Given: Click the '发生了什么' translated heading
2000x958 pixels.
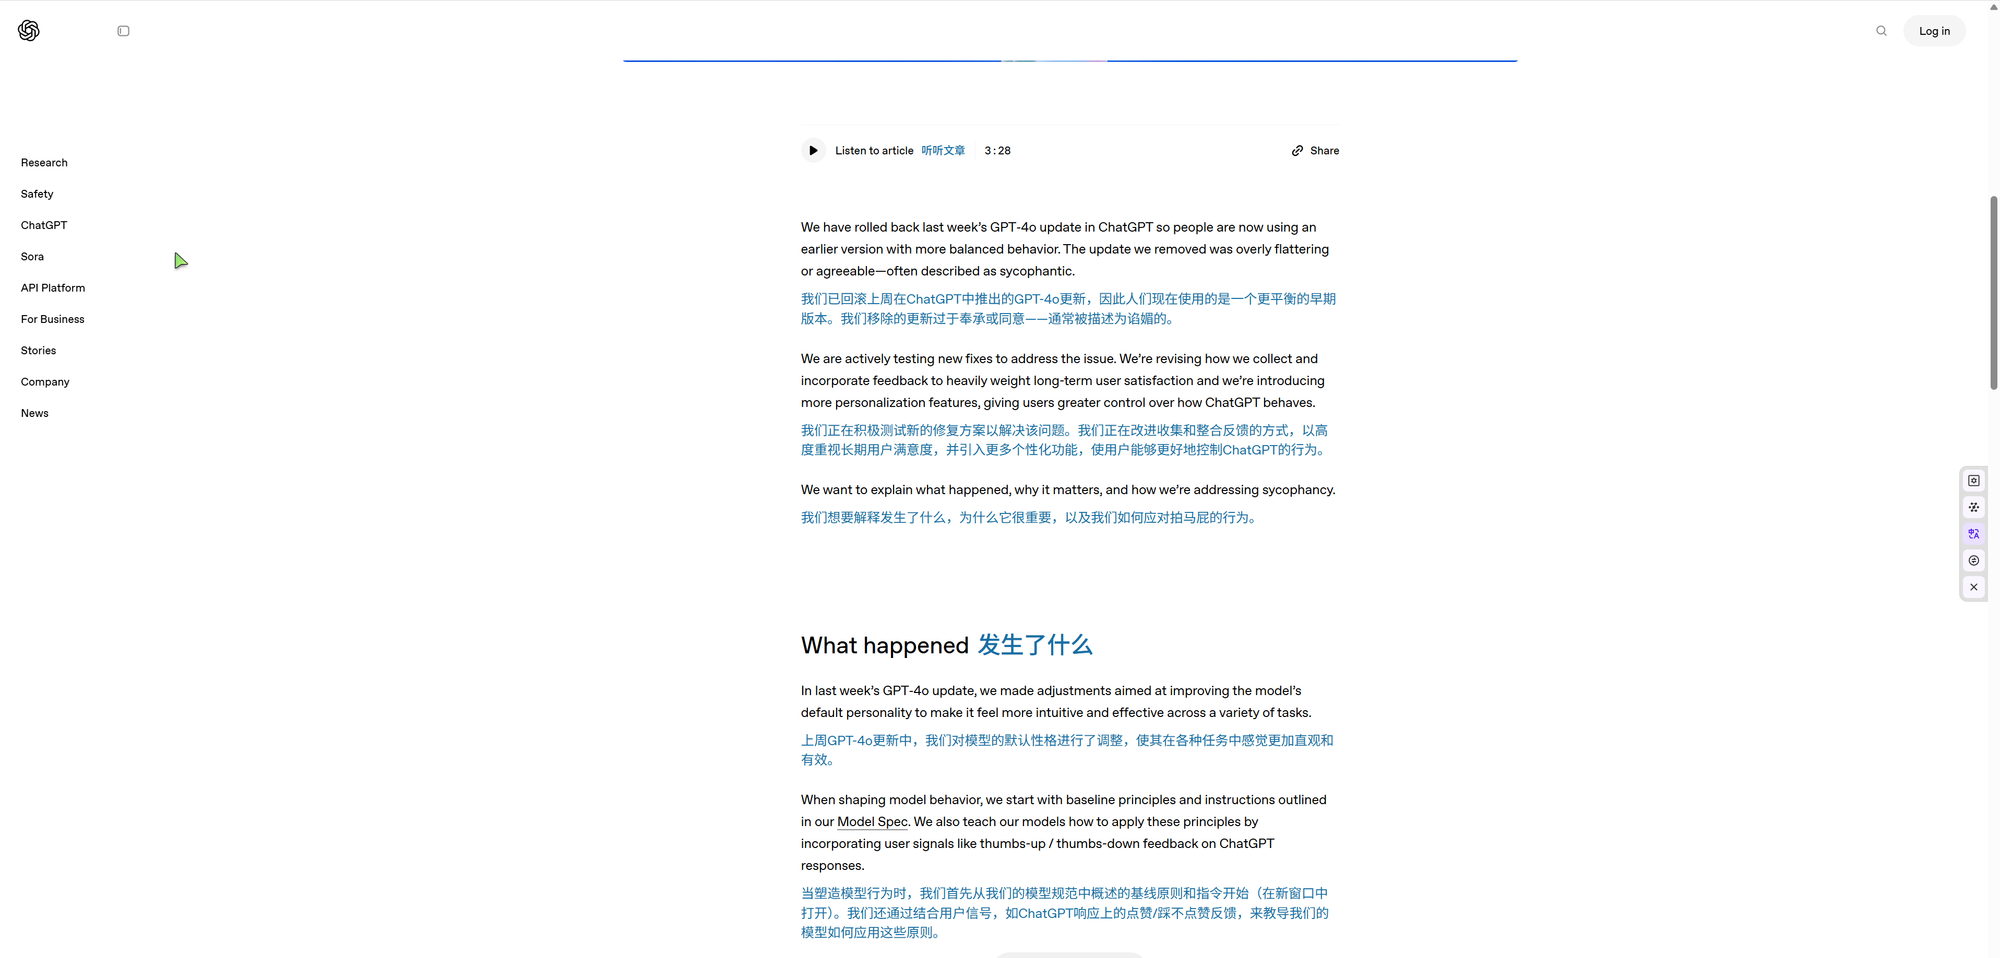Looking at the screenshot, I should click(1035, 645).
